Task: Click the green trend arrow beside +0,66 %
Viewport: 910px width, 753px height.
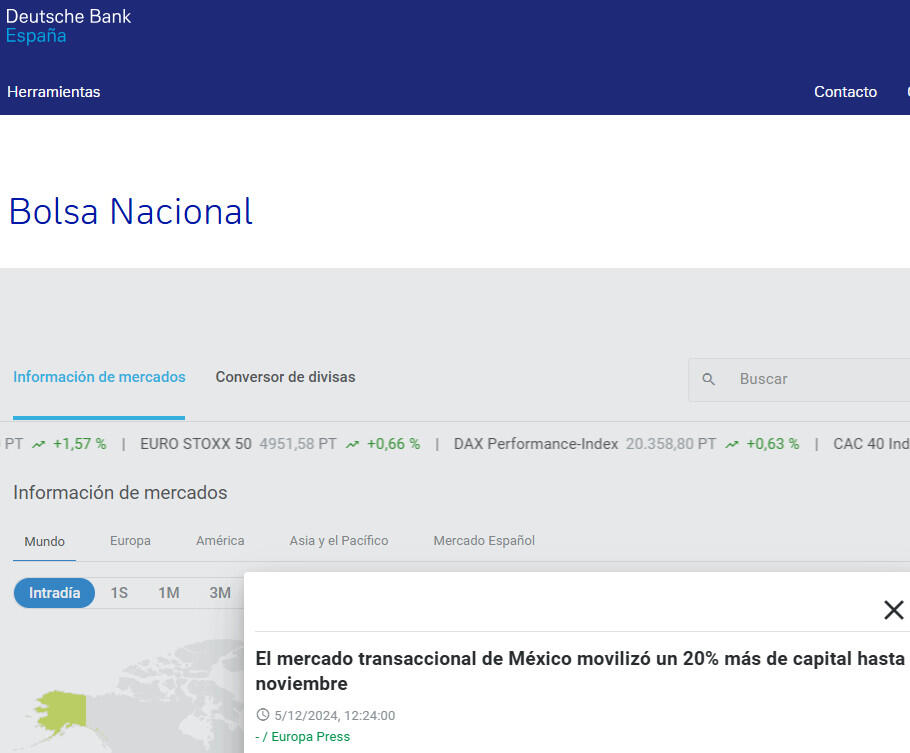Action: click(352, 444)
